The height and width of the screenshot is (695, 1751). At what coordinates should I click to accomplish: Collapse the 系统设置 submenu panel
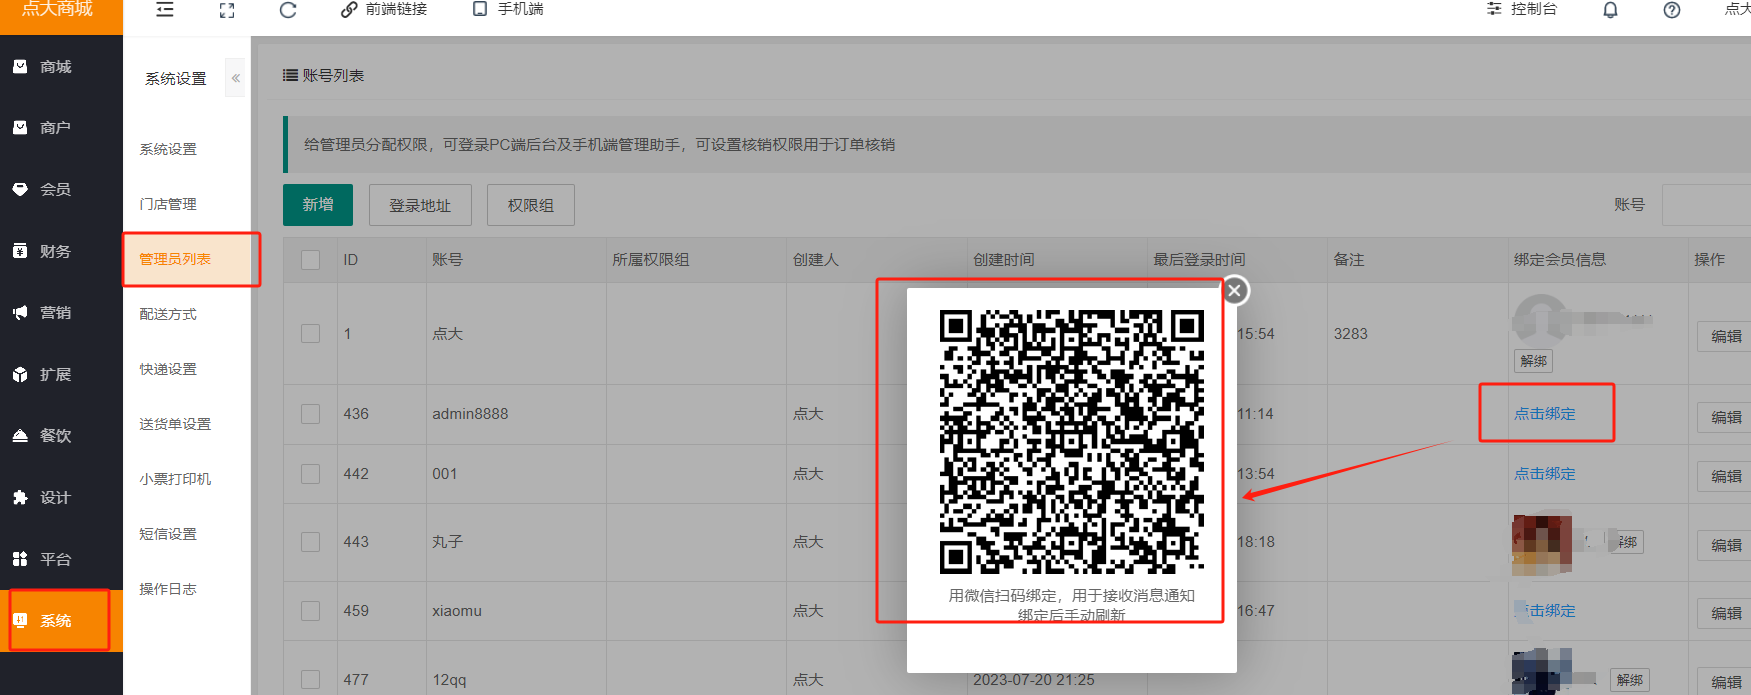[236, 78]
